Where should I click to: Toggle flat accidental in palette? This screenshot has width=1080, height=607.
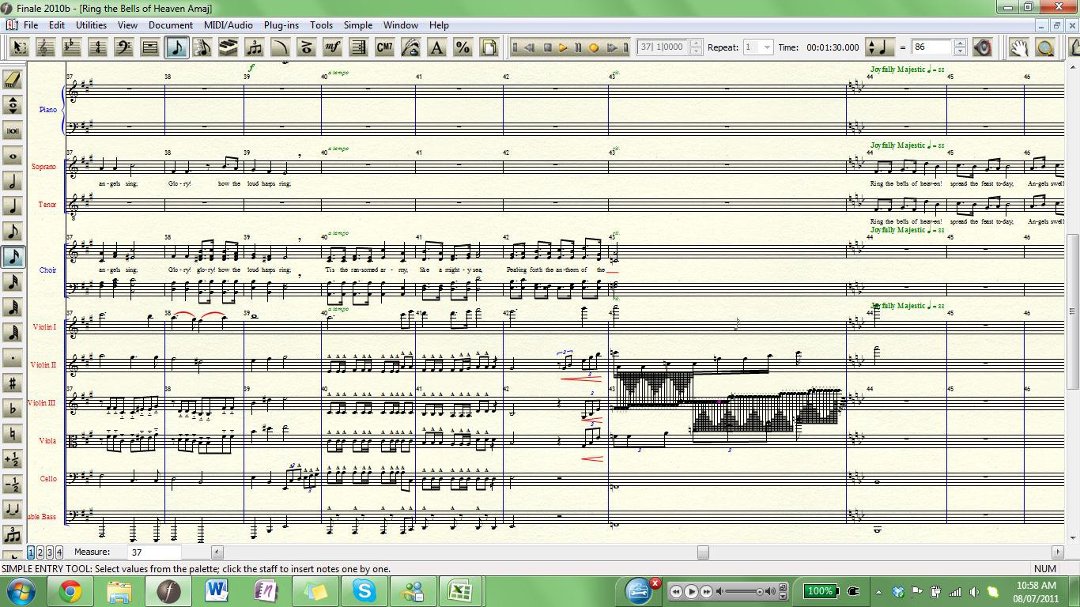(x=12, y=409)
